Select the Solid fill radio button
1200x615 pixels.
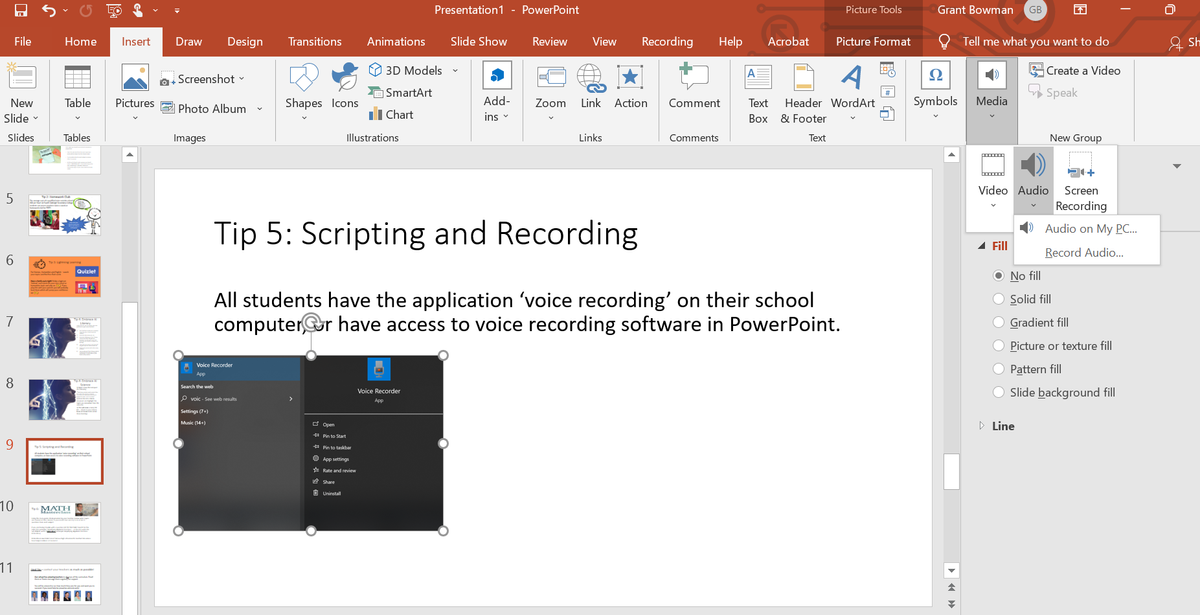[998, 299]
